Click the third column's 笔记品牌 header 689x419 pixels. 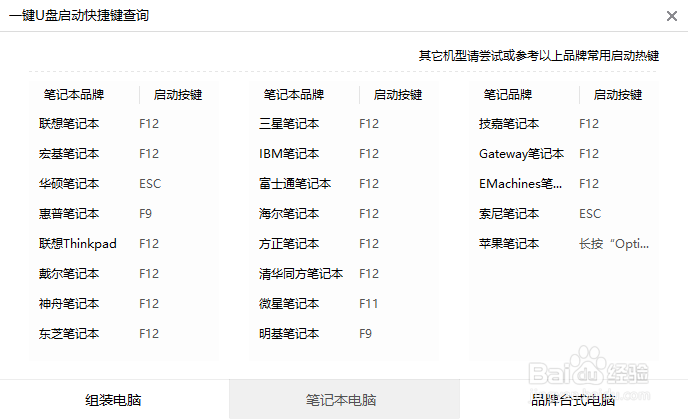508,94
